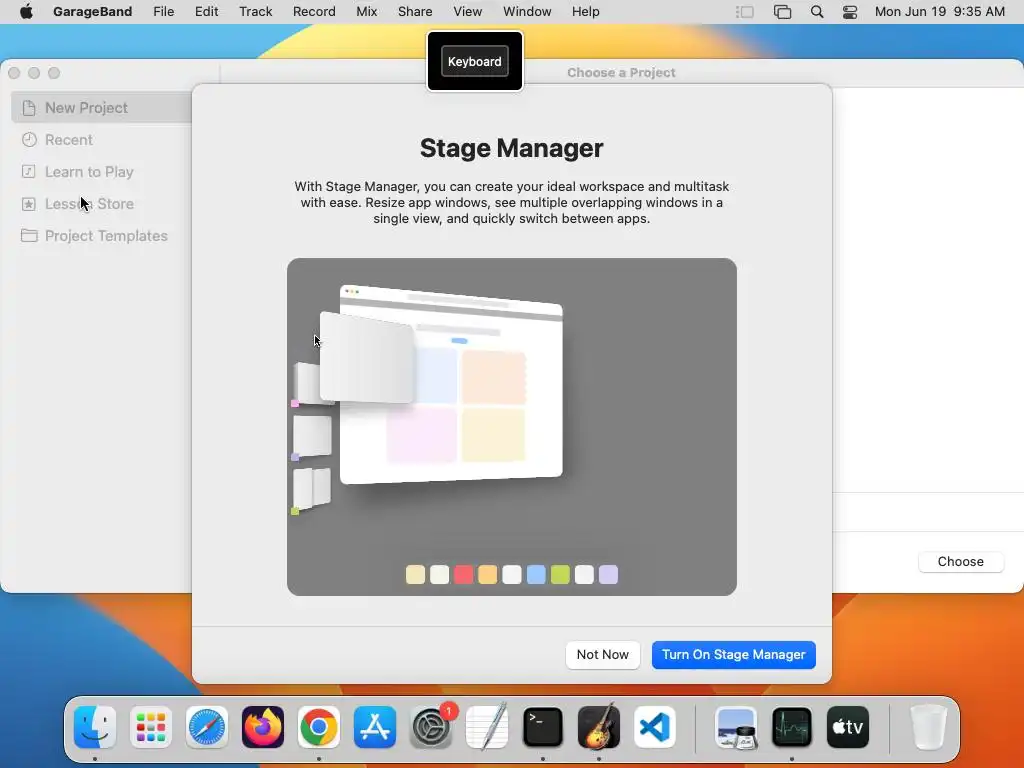Open Launchpad from the Dock

pyautogui.click(x=151, y=727)
